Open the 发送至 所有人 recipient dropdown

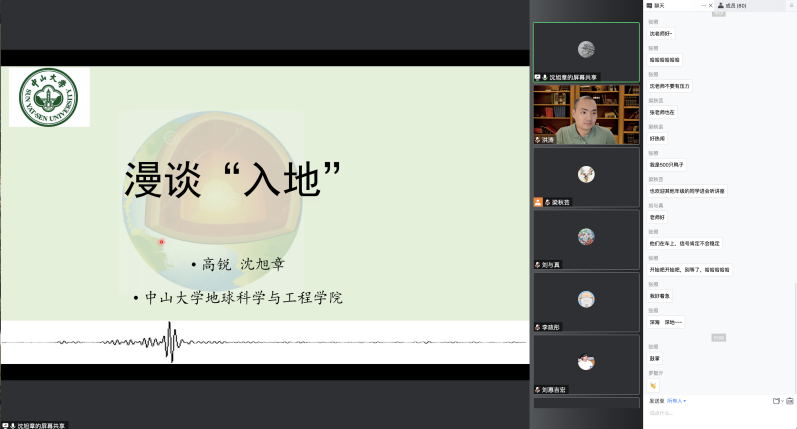[675, 400]
